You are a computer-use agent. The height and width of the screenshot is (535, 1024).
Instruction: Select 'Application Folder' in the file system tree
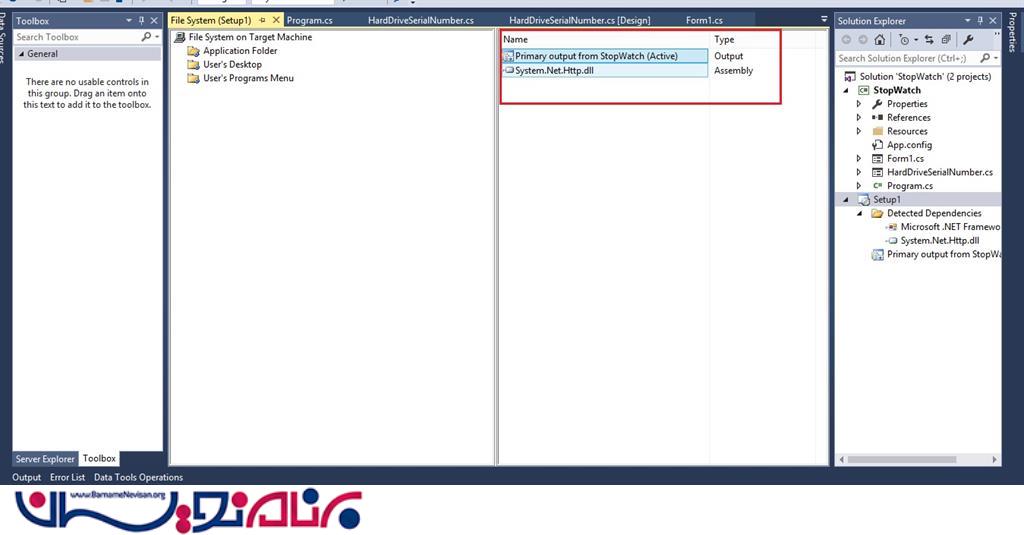click(x=240, y=51)
